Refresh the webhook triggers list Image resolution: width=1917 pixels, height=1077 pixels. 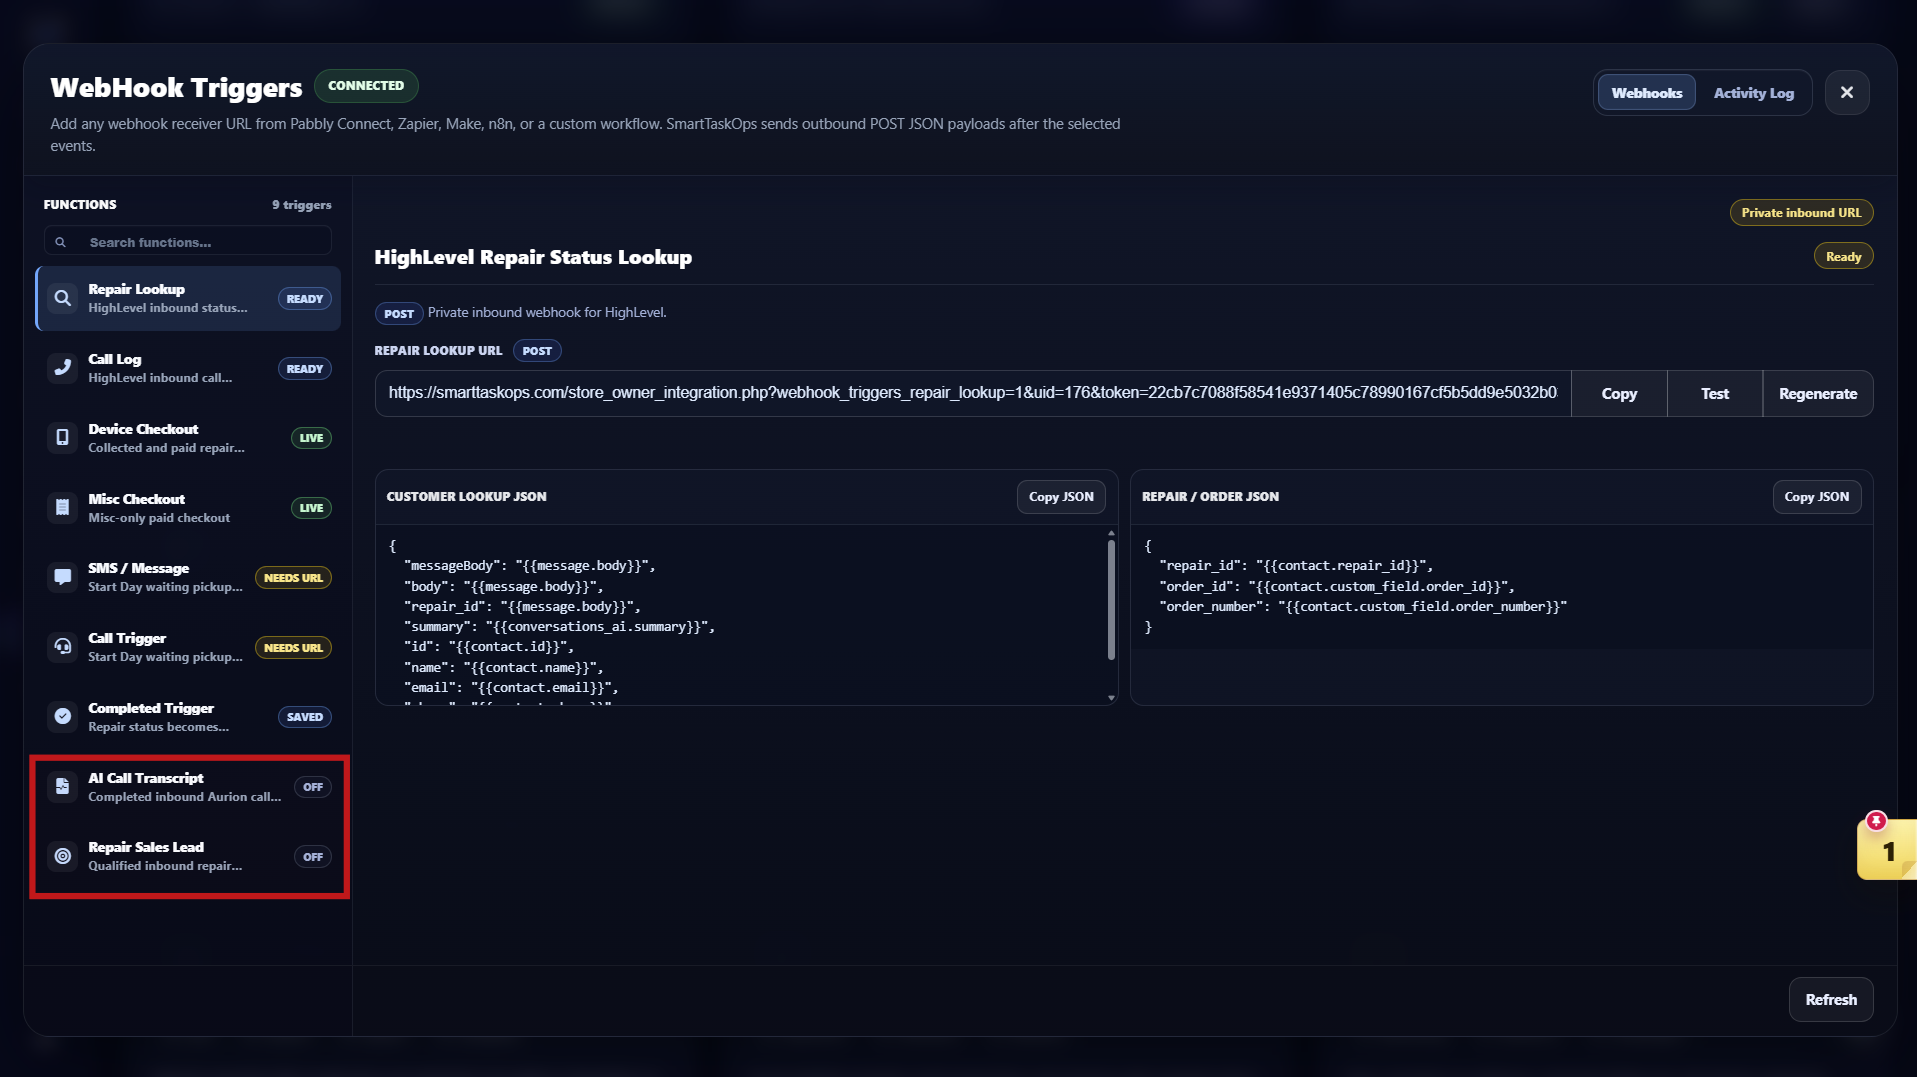[x=1830, y=1000]
